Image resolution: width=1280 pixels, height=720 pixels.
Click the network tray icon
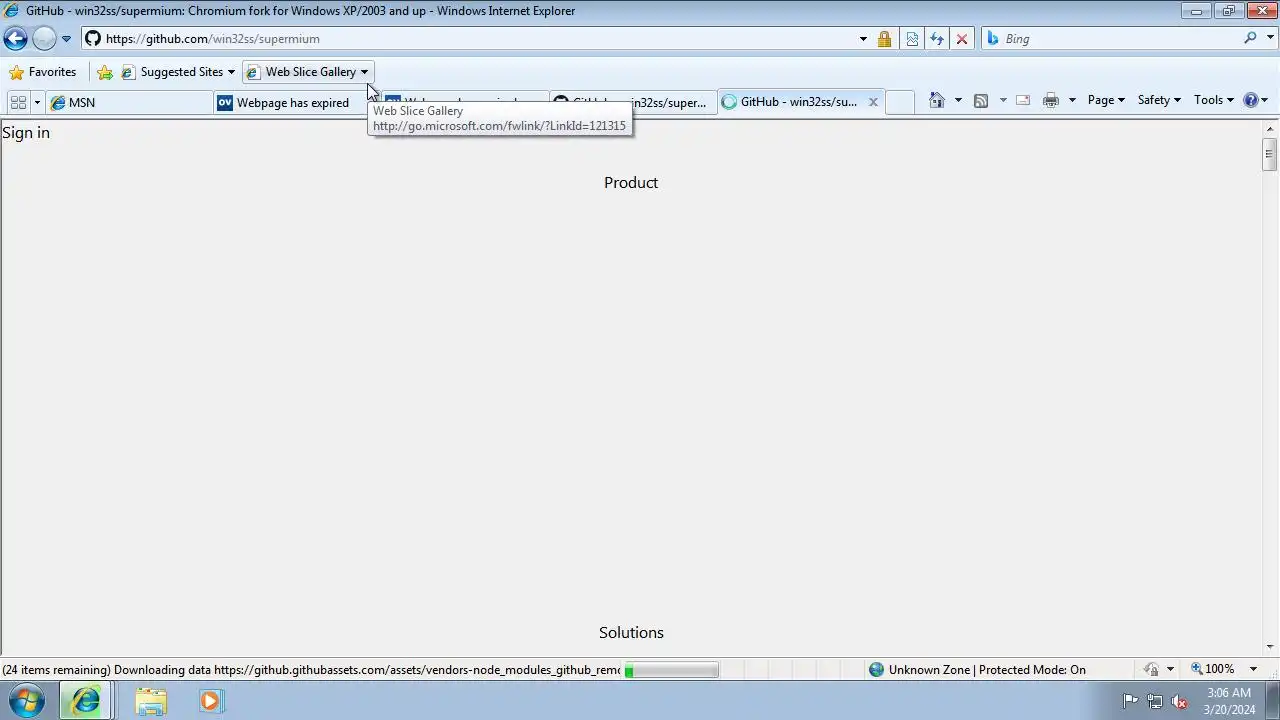point(1155,701)
